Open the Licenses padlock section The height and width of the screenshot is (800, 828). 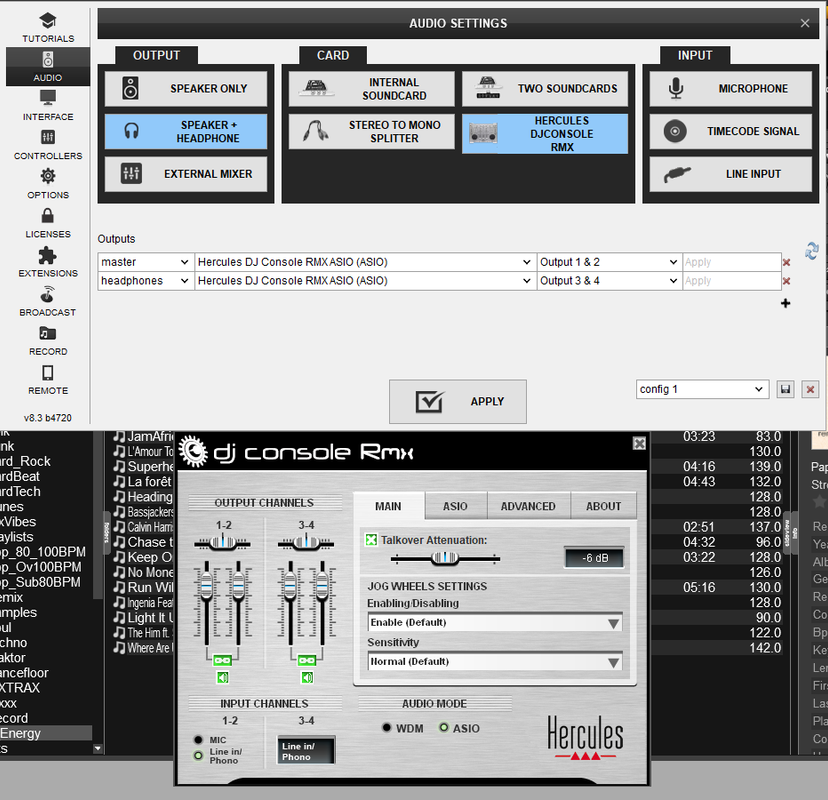click(x=48, y=223)
